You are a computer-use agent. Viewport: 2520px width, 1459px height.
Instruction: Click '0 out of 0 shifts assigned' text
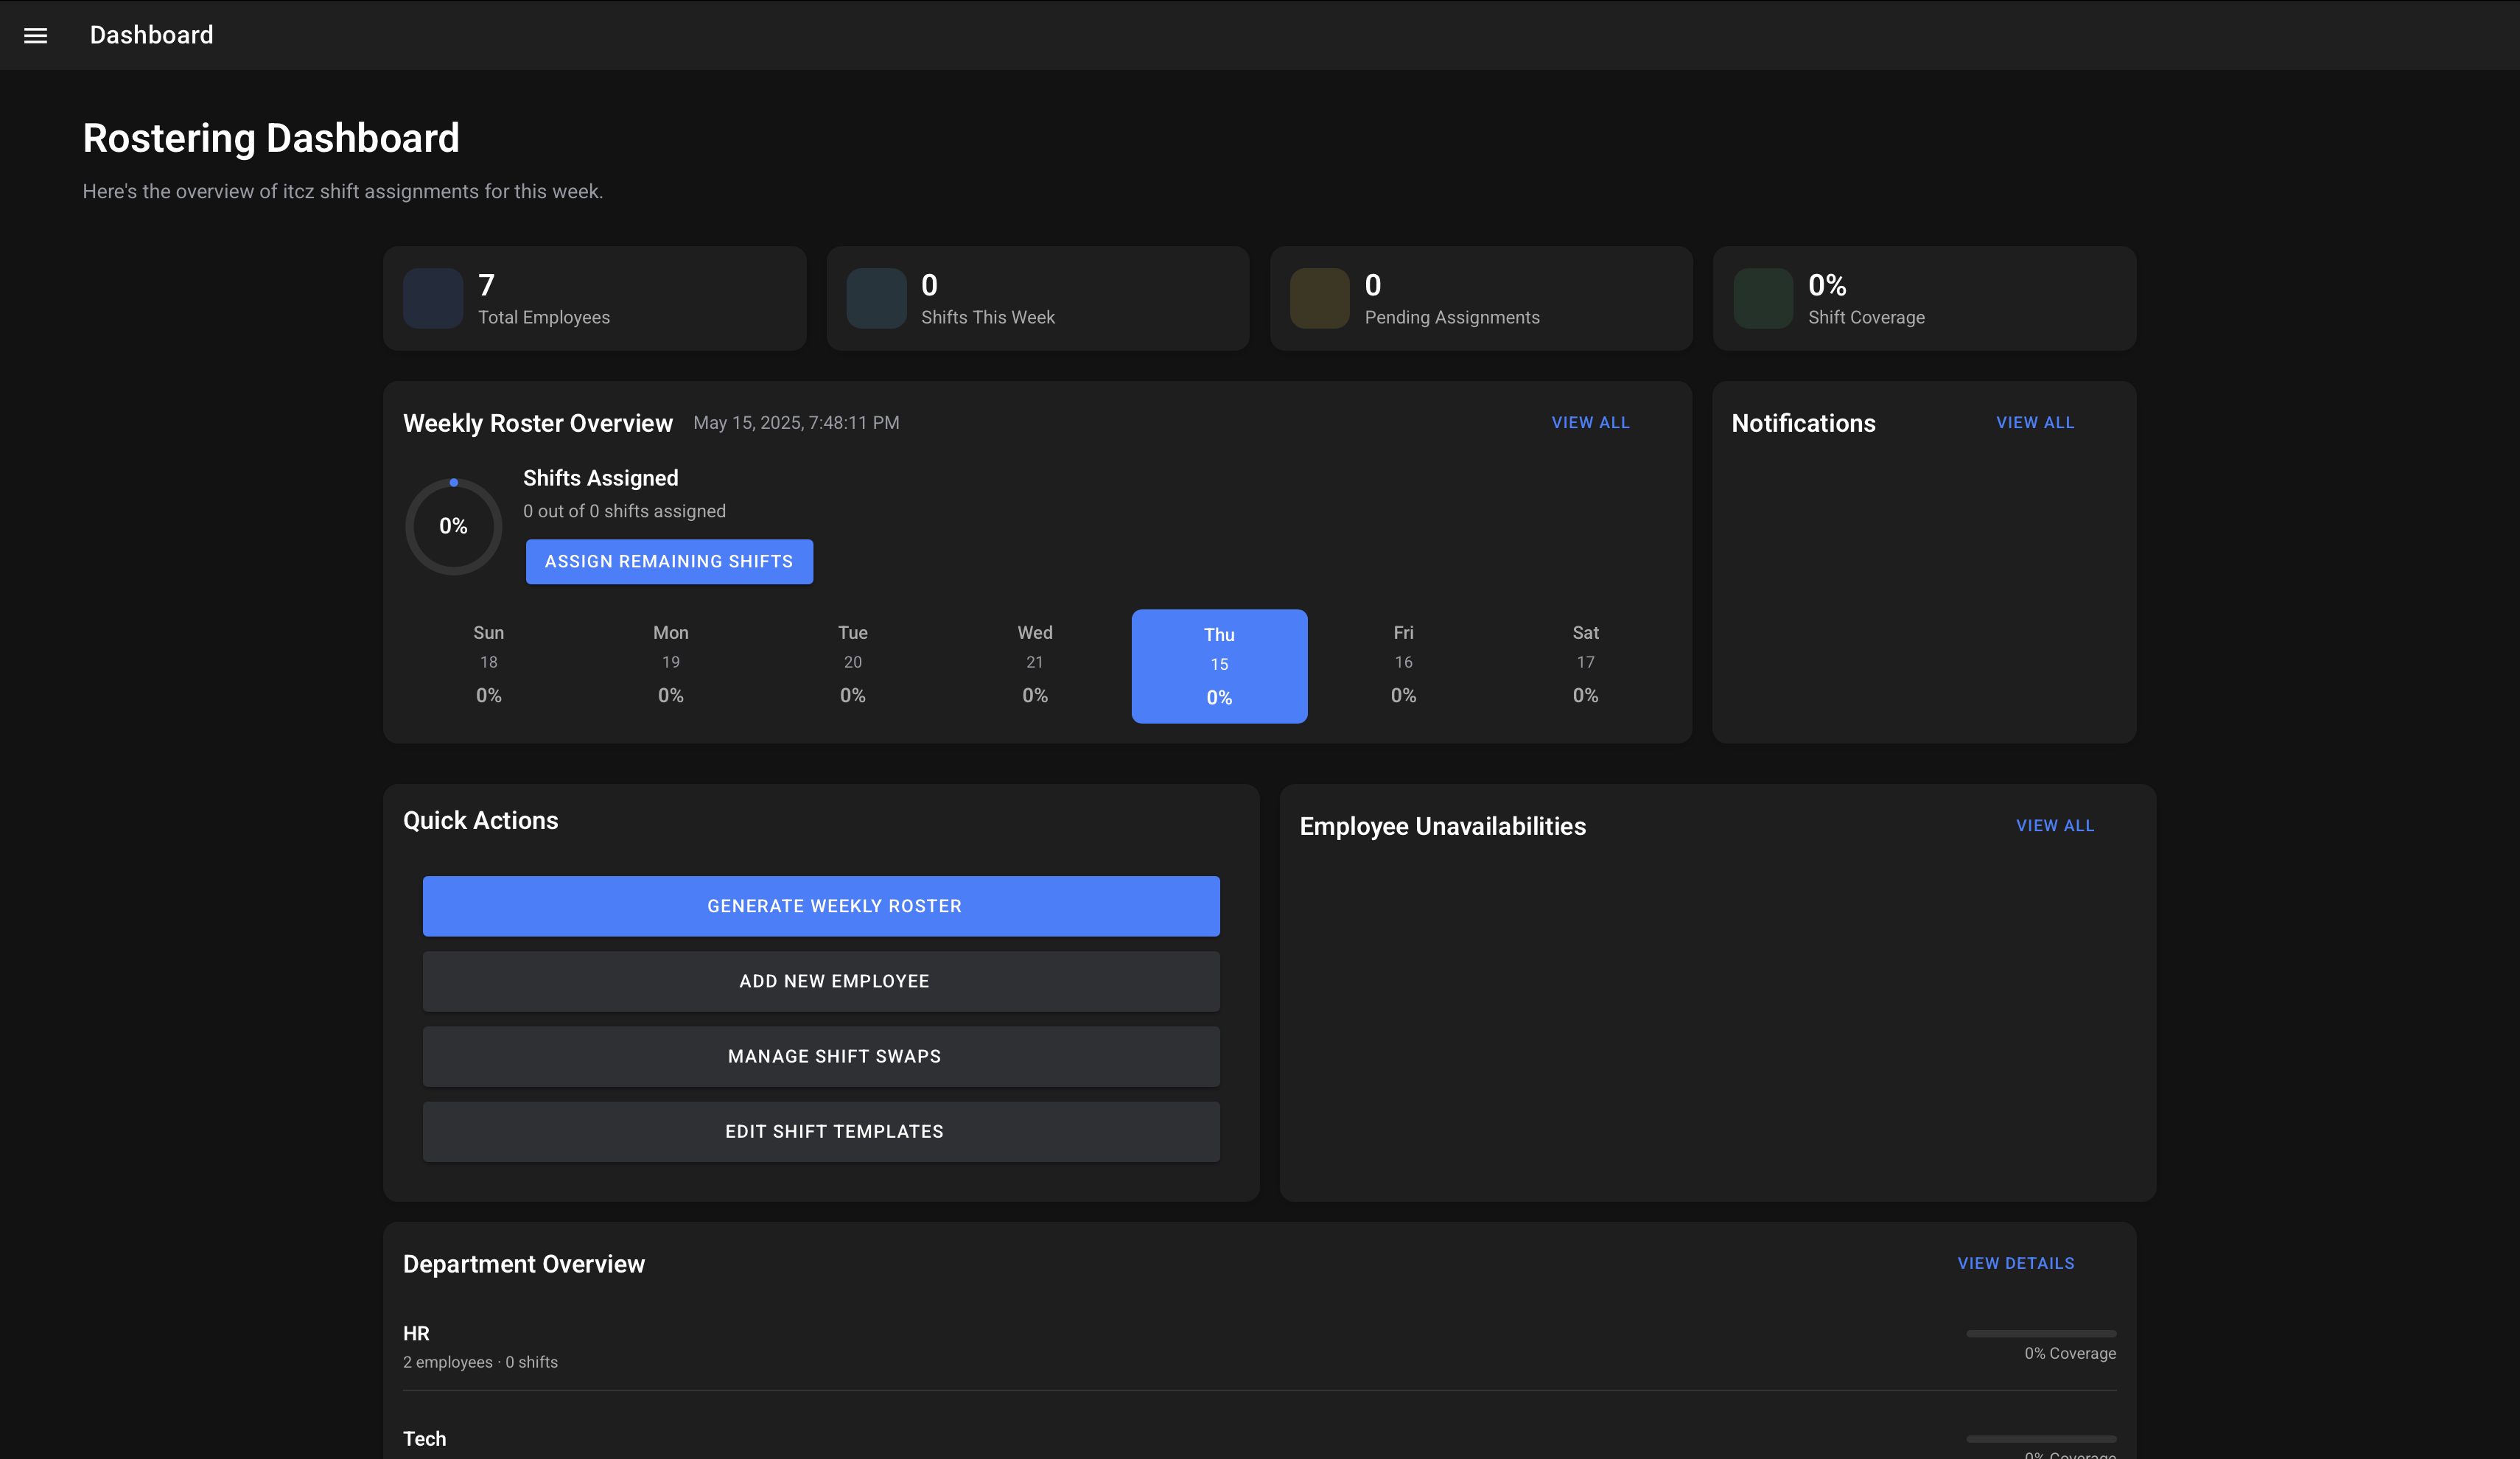click(624, 511)
